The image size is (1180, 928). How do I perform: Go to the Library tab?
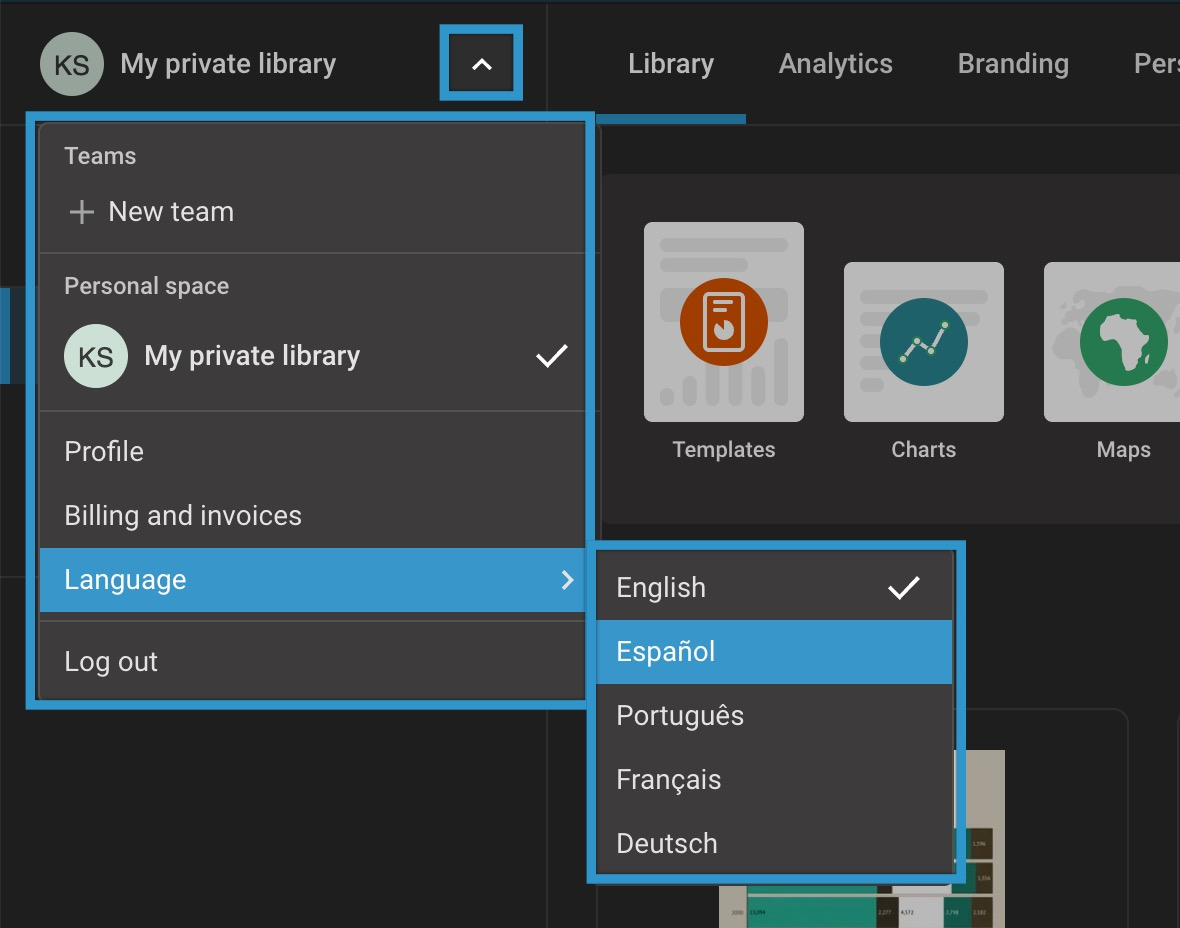671,64
